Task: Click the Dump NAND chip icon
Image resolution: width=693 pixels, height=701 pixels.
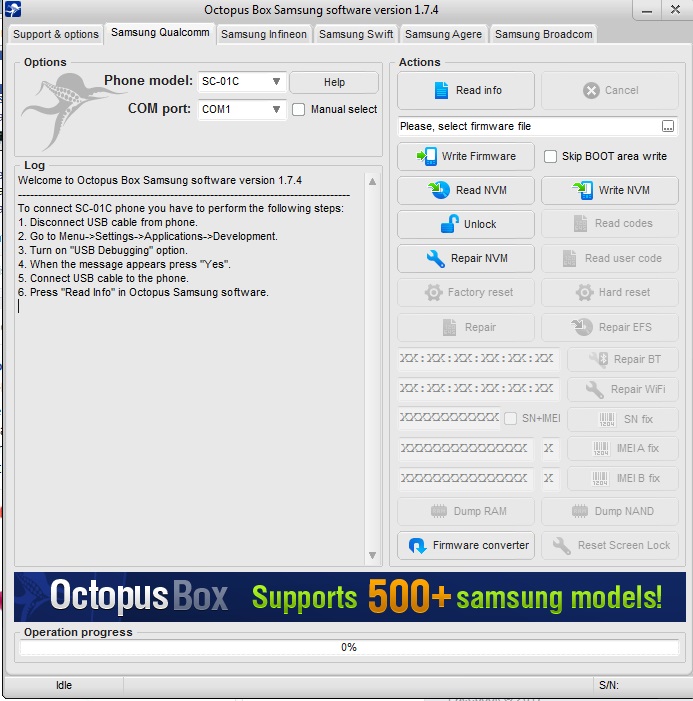Action: pos(580,511)
